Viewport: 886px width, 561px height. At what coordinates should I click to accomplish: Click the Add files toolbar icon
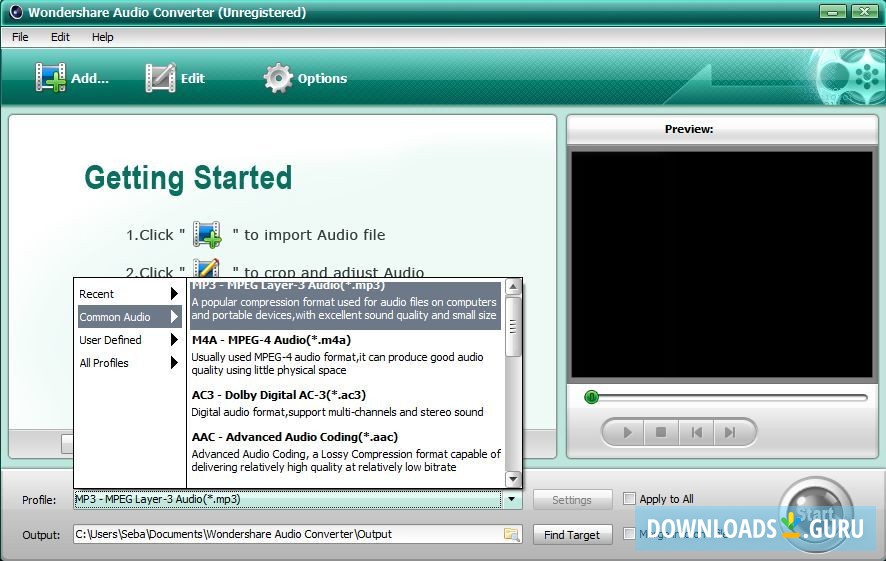coord(51,78)
